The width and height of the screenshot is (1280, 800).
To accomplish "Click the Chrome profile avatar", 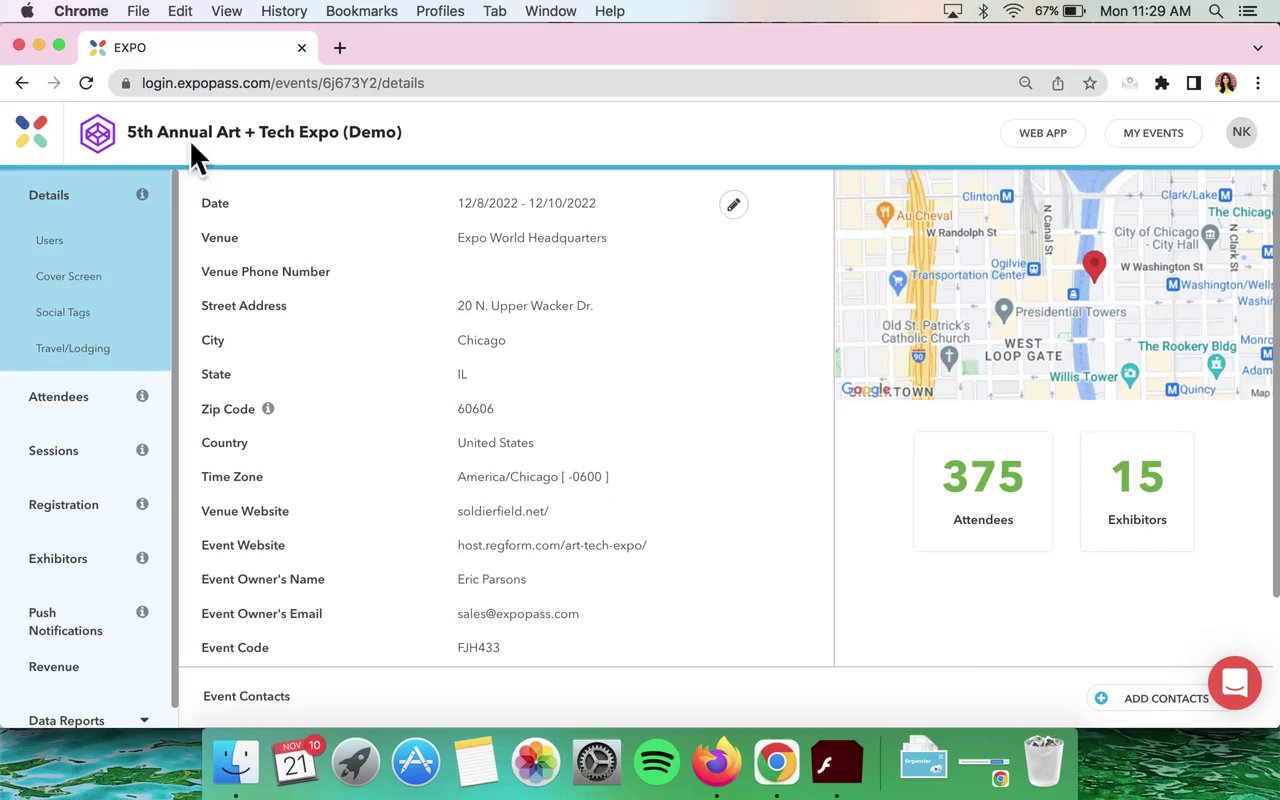I will 1226,83.
